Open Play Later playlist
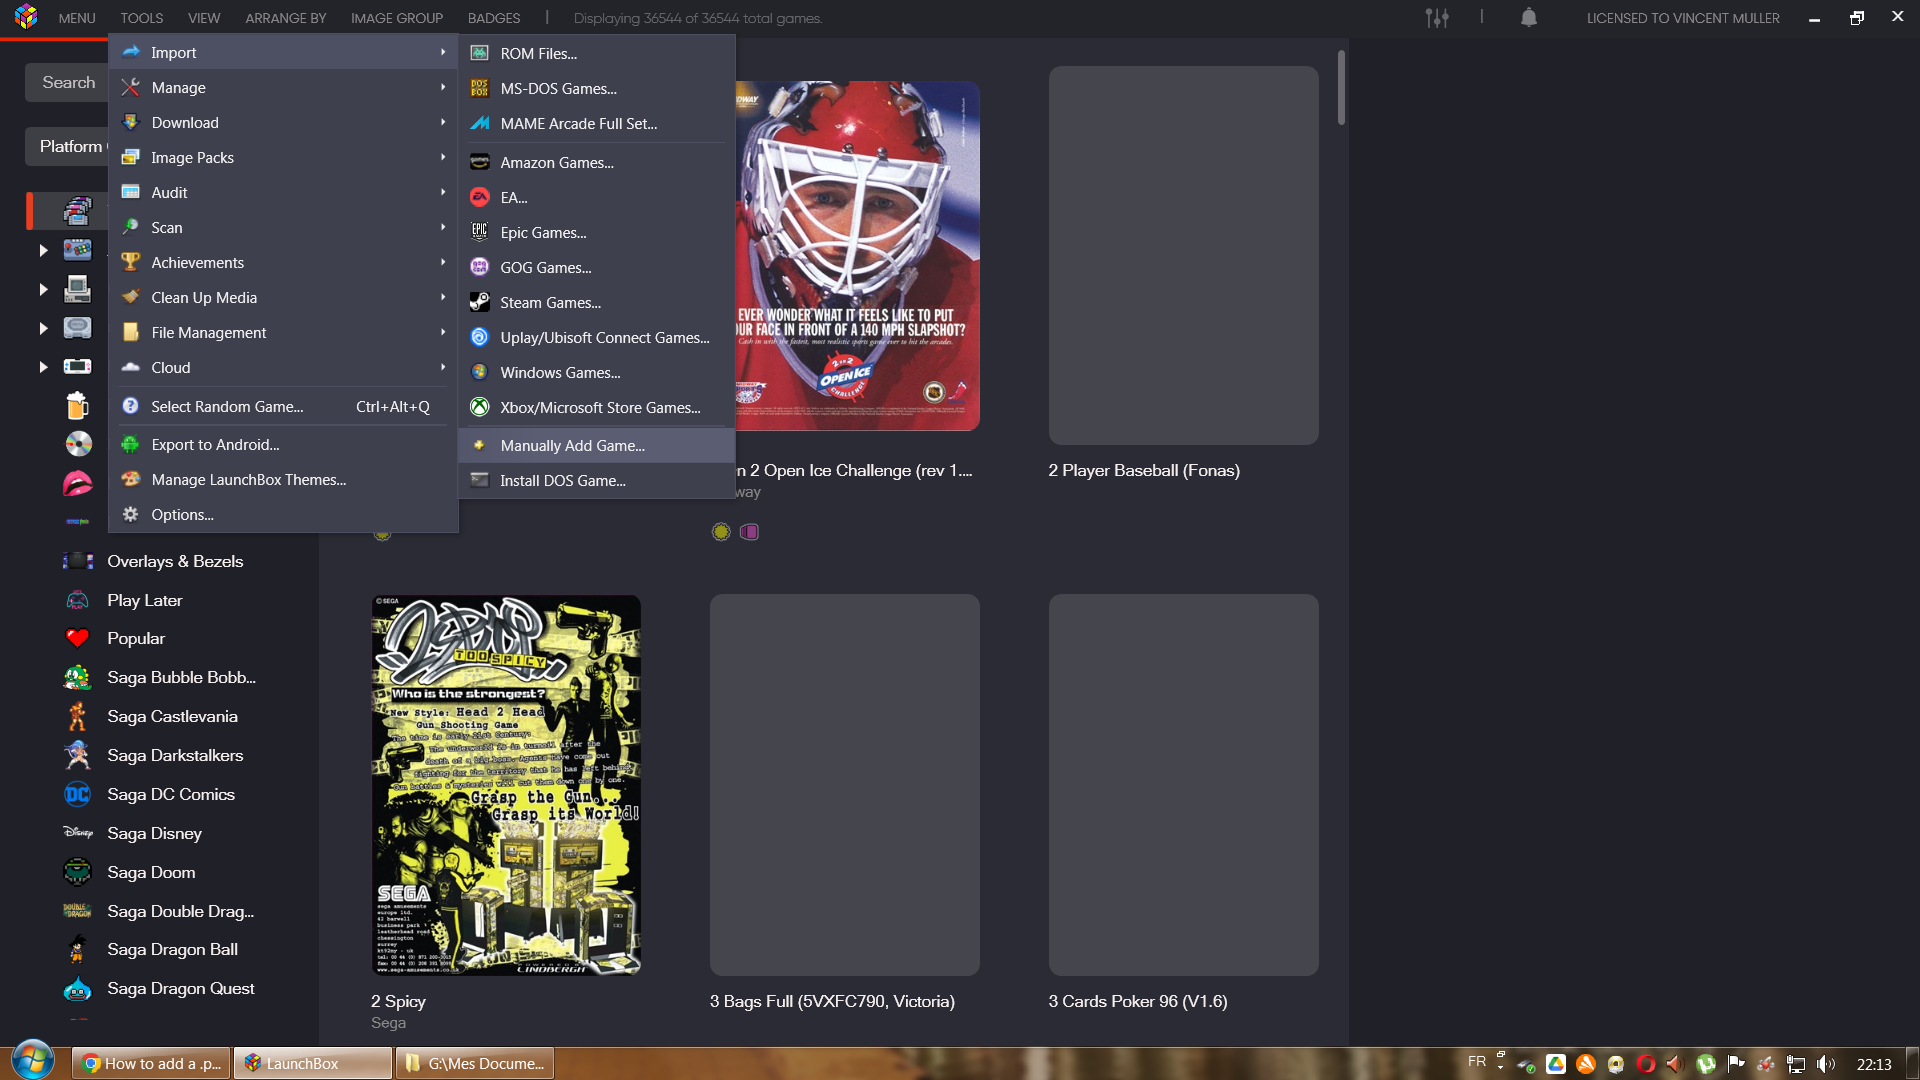The width and height of the screenshot is (1920, 1080). [145, 600]
